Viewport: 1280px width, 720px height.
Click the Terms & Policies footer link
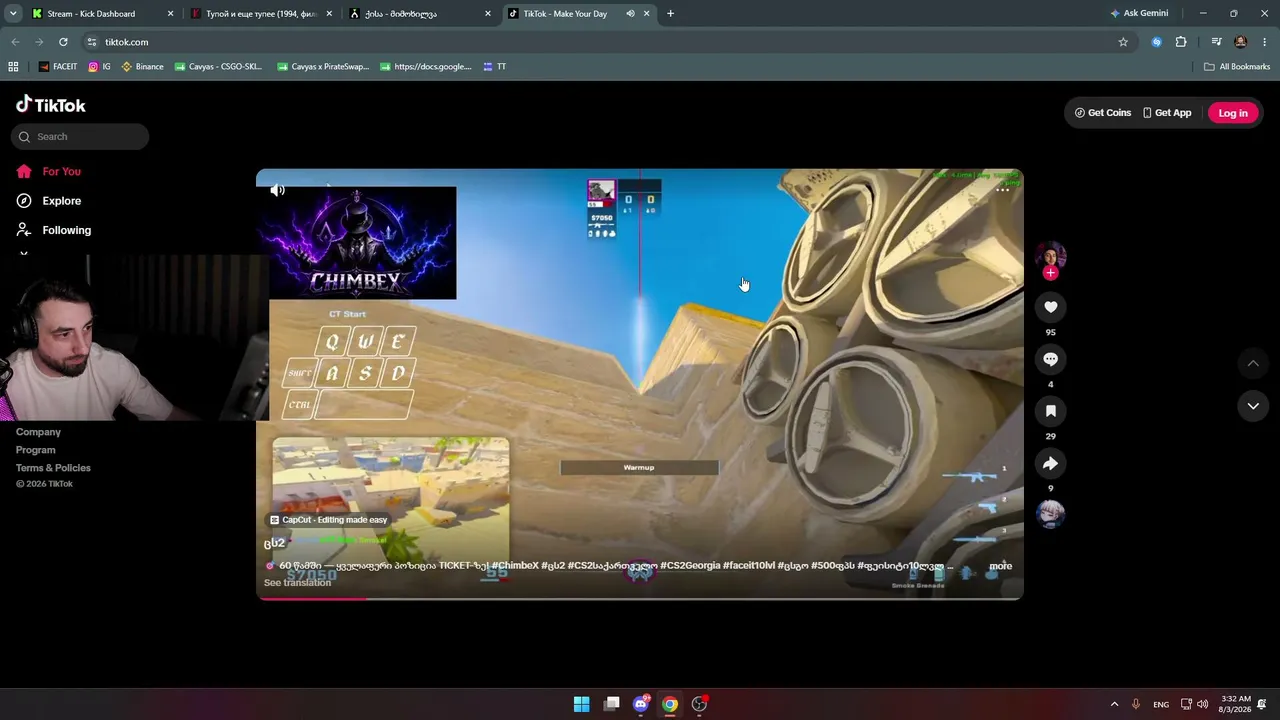53,468
